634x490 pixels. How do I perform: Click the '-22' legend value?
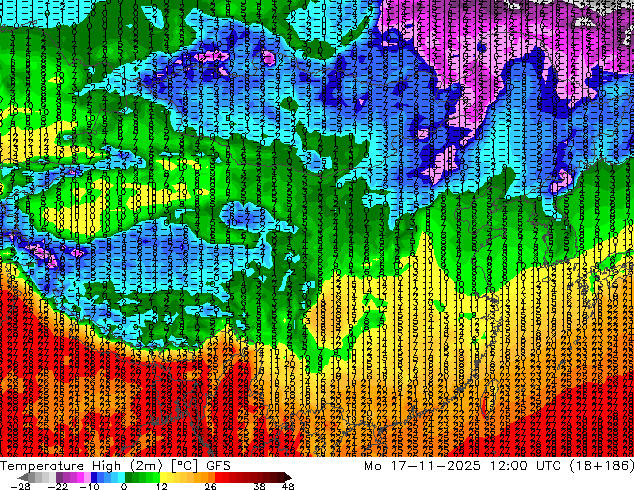[57, 486]
